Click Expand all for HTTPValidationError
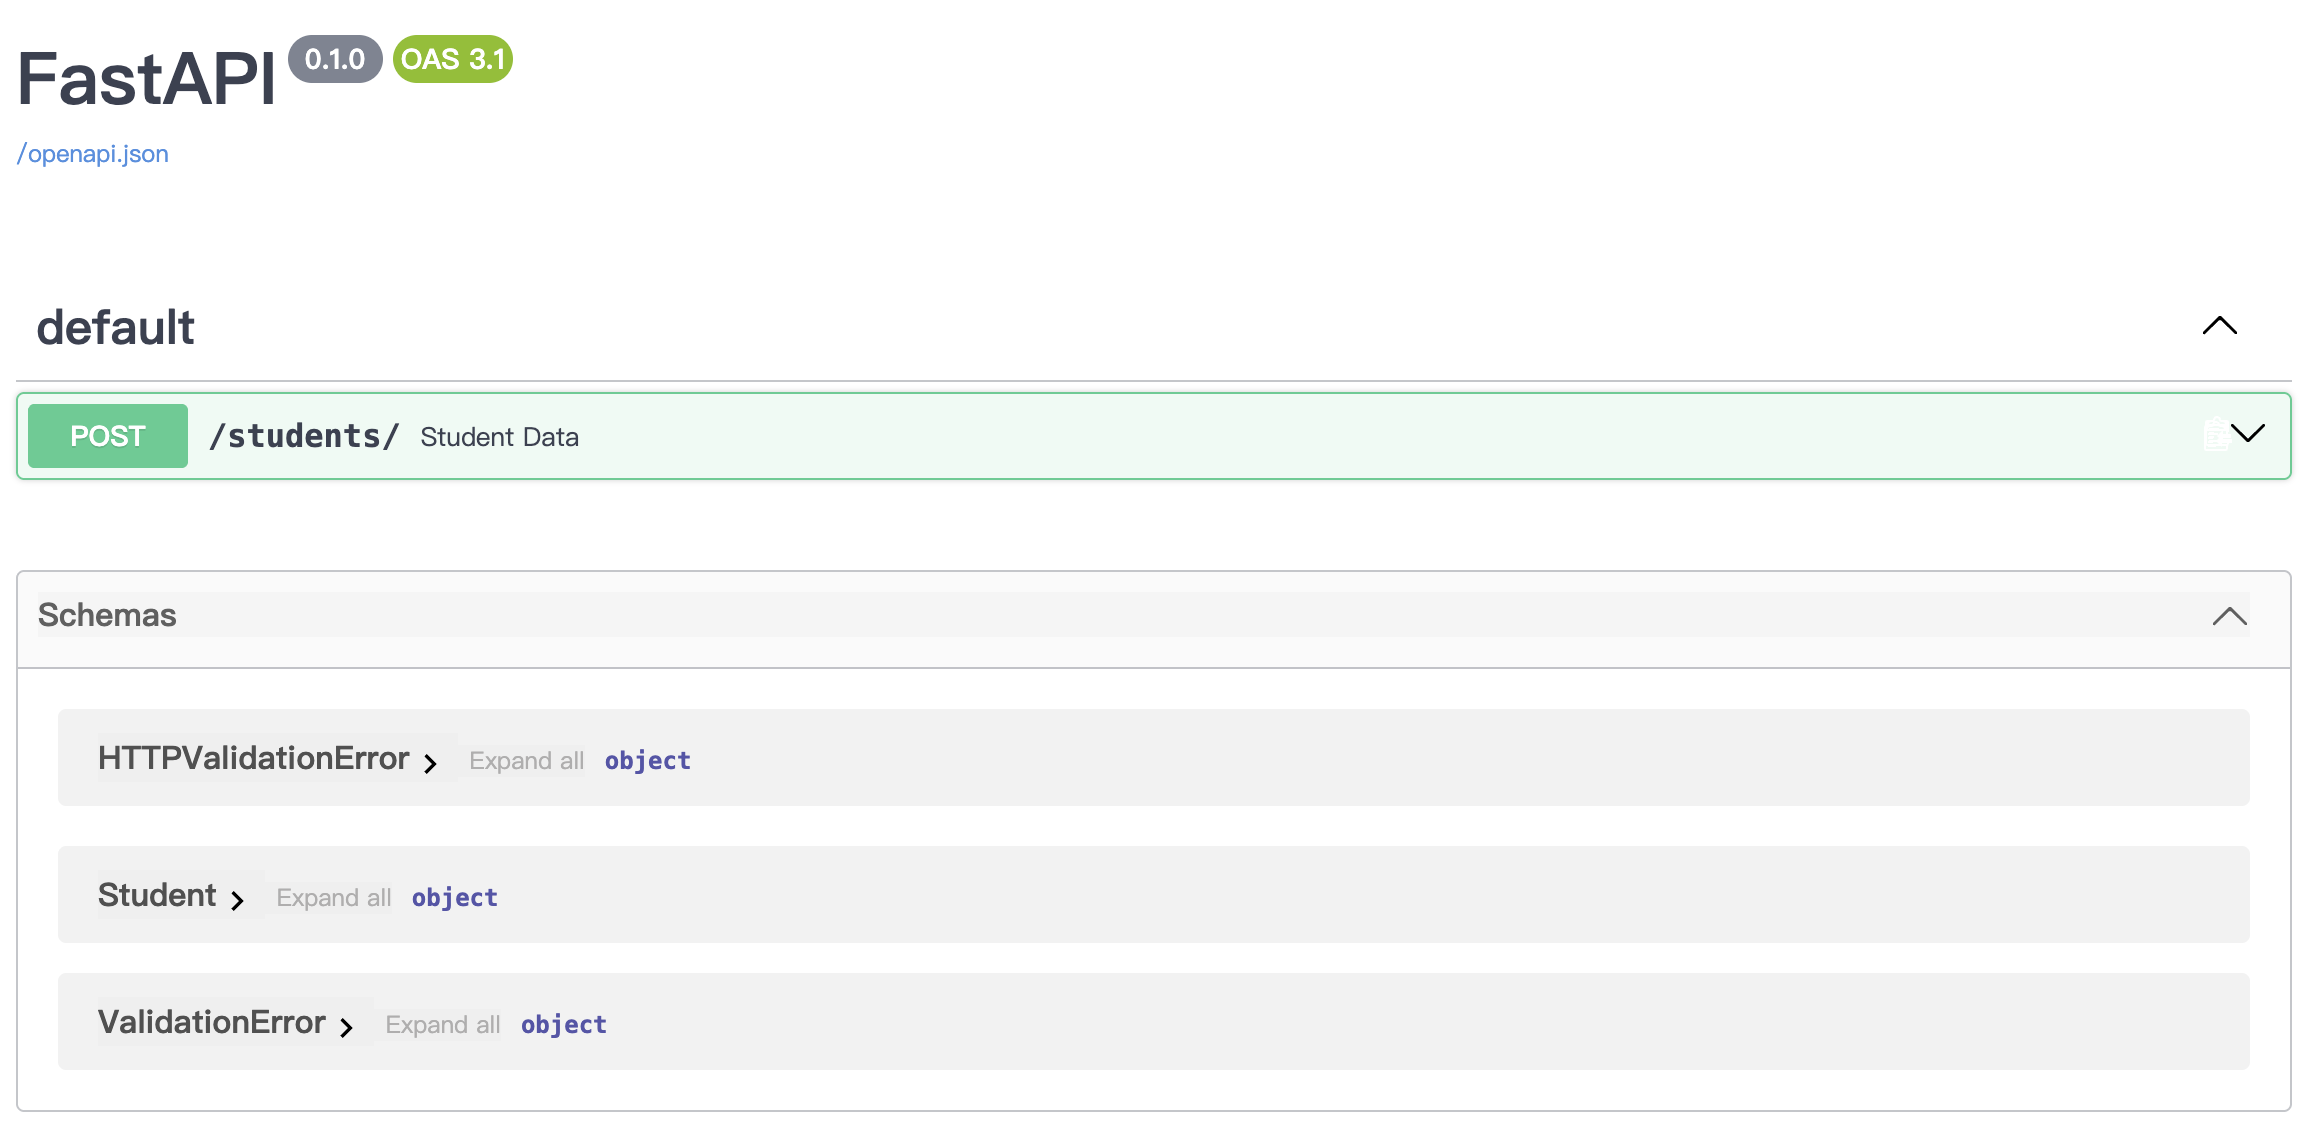 click(526, 761)
